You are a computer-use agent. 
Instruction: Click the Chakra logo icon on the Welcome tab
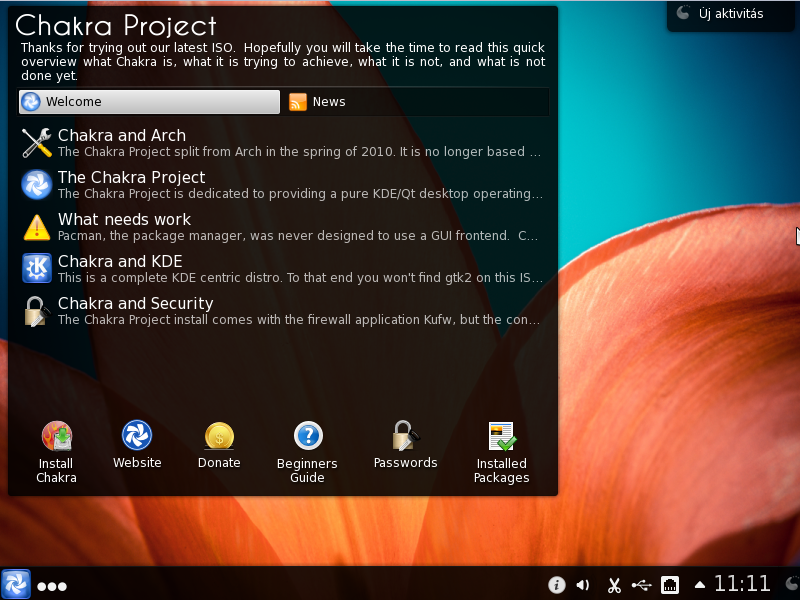pyautogui.click(x=31, y=102)
